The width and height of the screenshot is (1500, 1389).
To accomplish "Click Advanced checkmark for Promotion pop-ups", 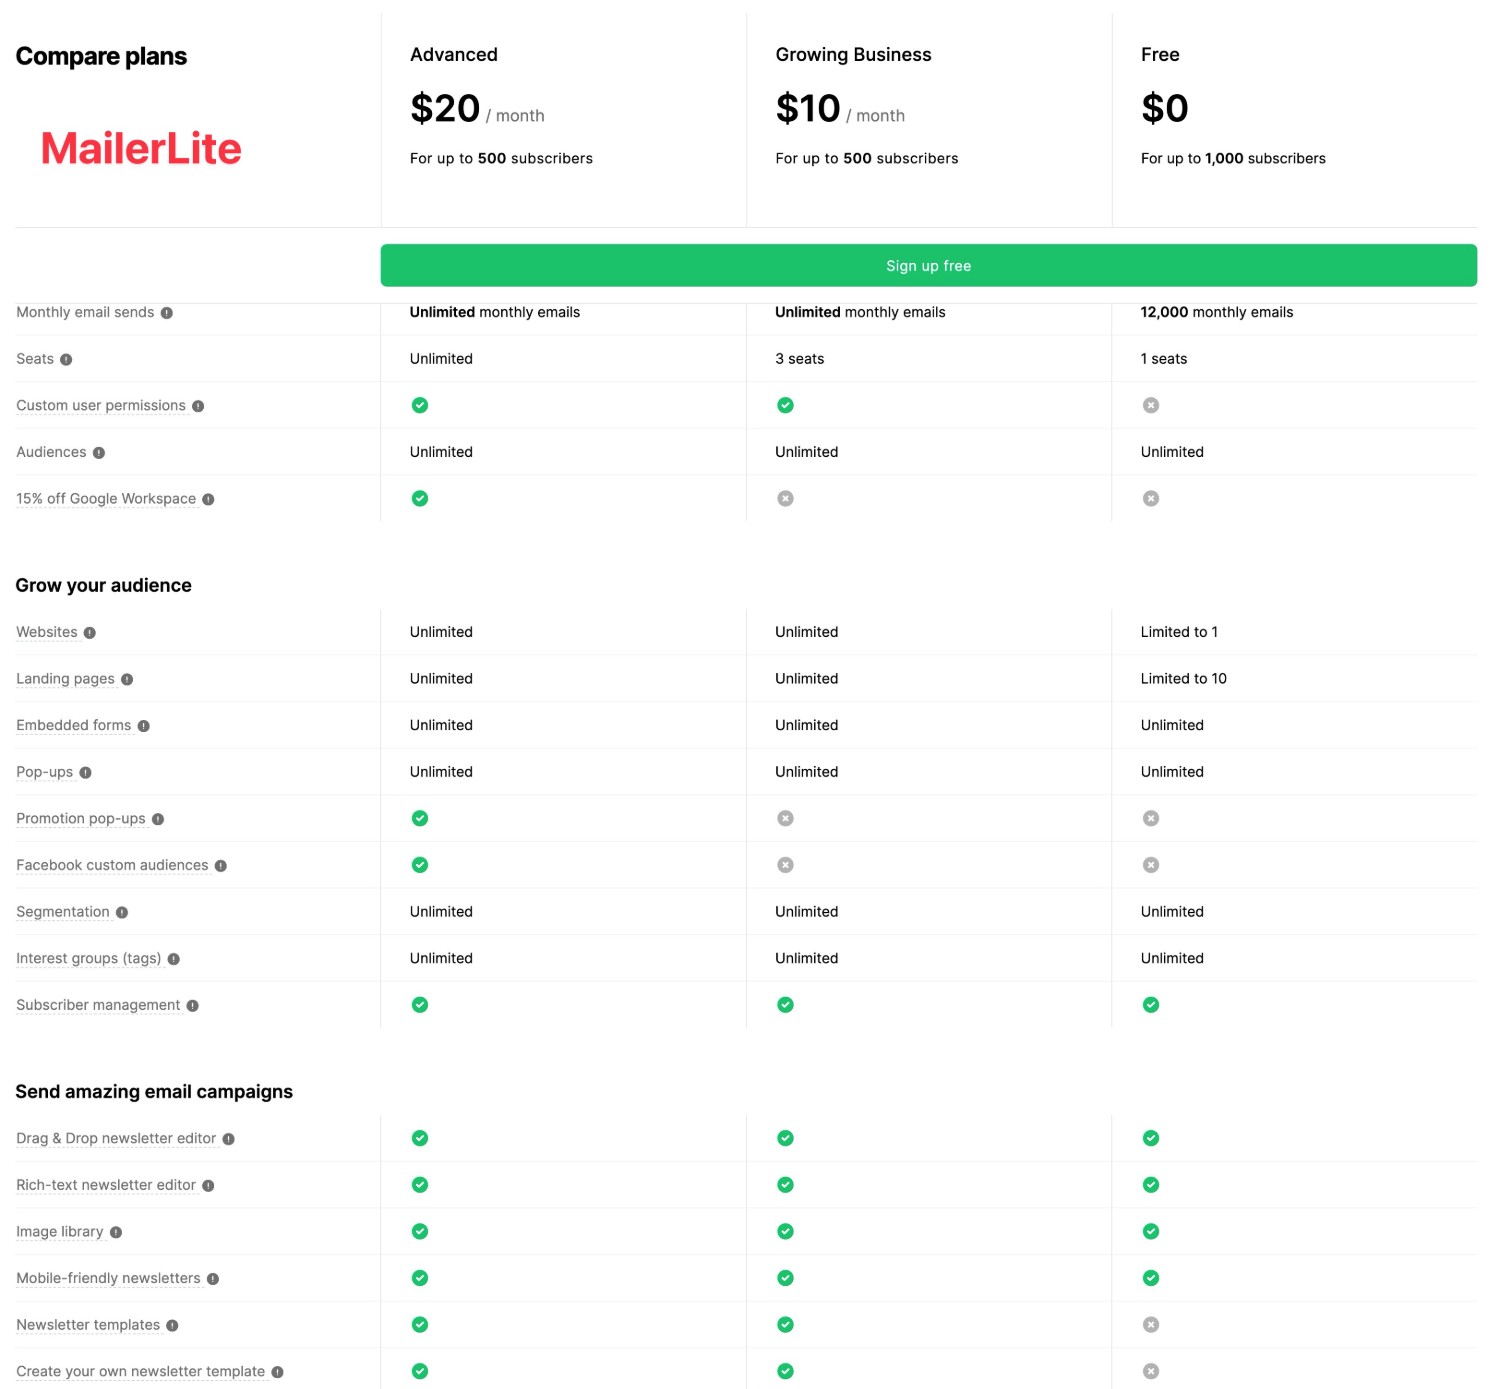I will (420, 818).
